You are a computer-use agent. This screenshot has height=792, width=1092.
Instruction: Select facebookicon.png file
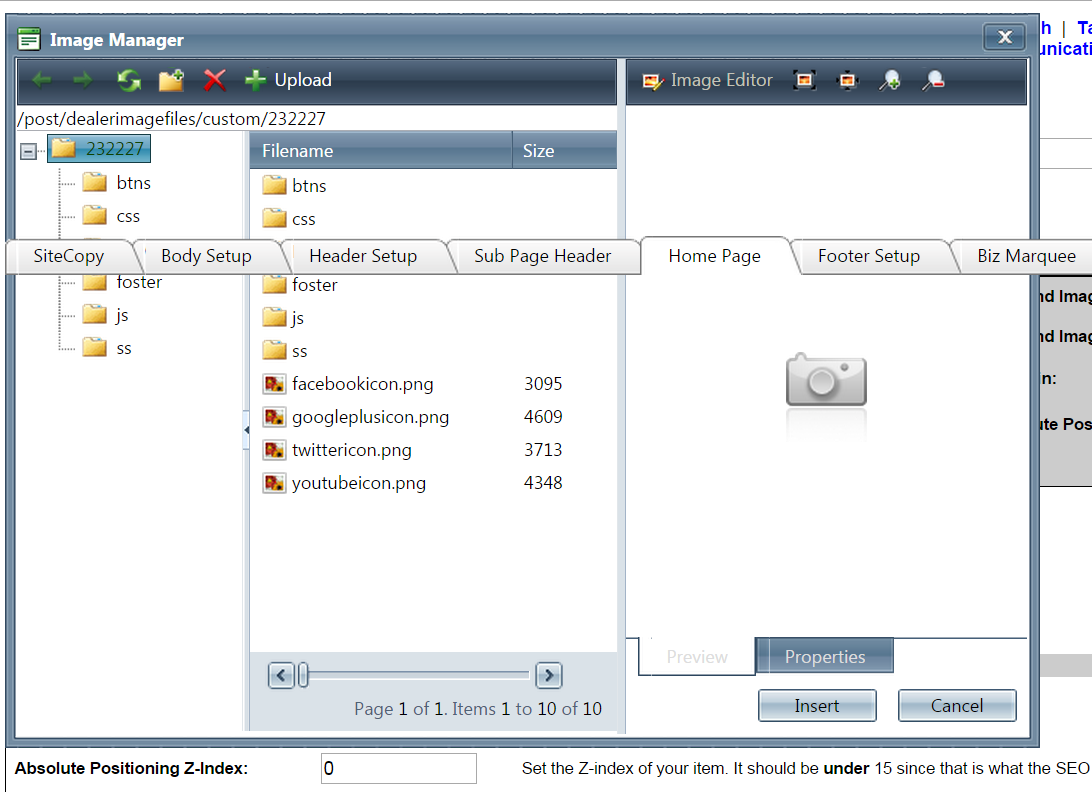click(362, 384)
